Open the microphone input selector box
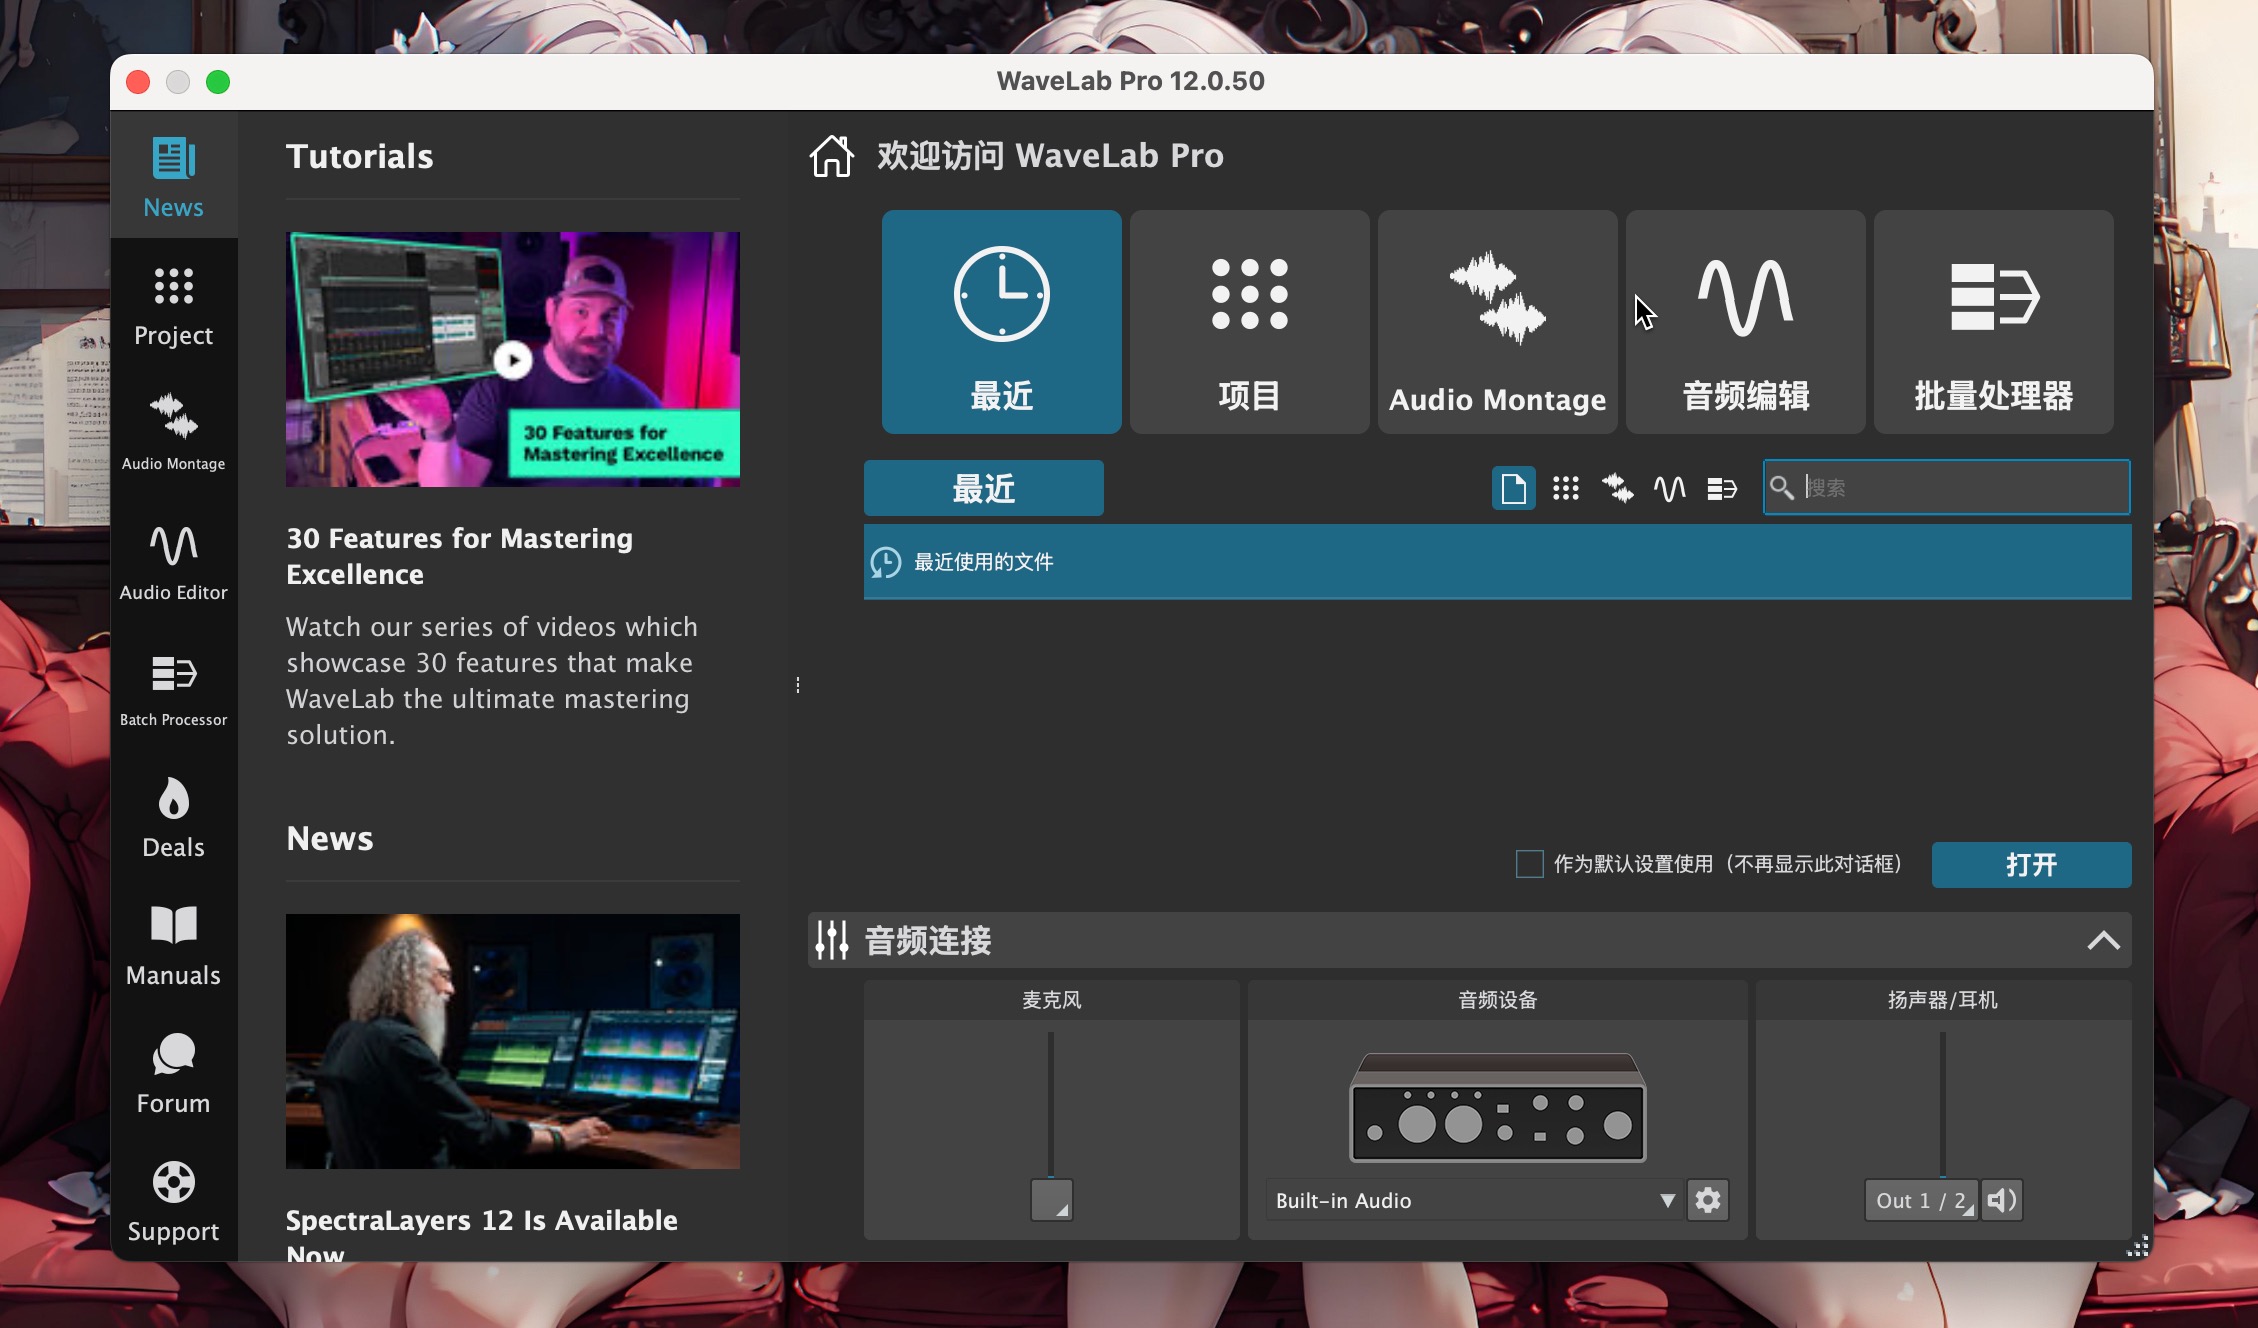2258x1328 pixels. [1051, 1200]
